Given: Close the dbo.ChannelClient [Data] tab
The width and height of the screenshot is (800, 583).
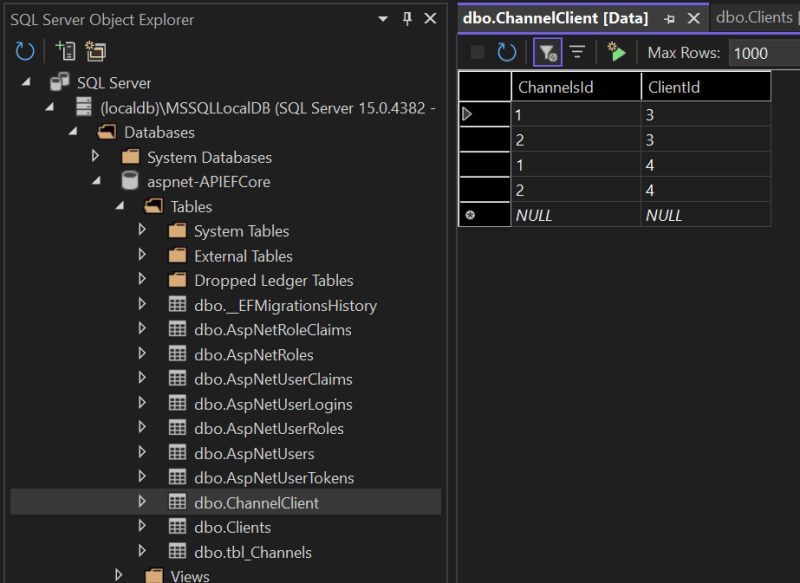Looking at the screenshot, I should coord(693,19).
